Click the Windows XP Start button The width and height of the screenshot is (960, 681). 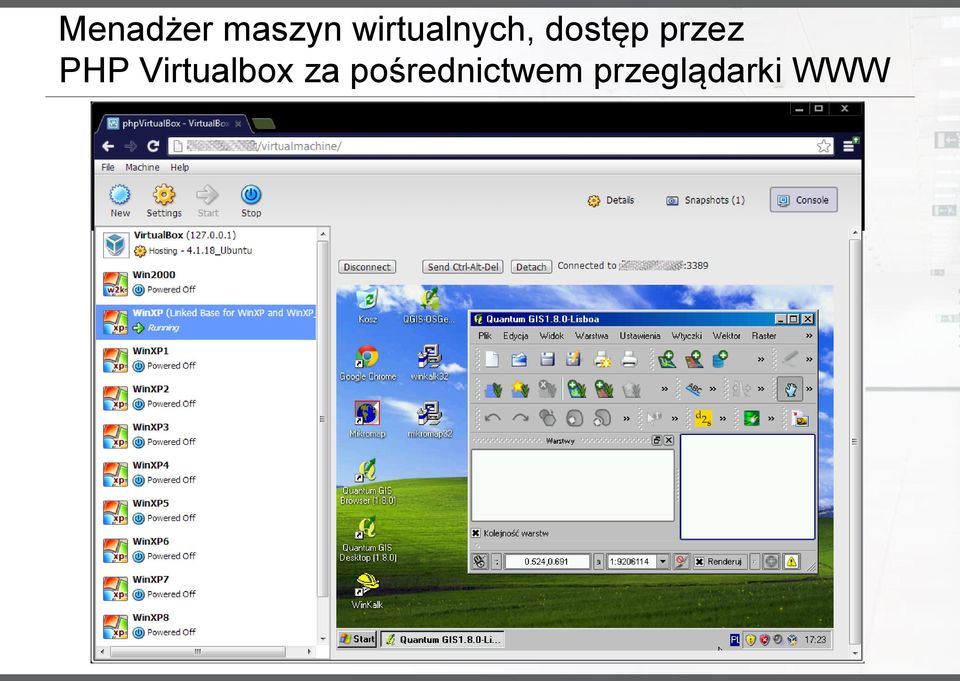358,639
